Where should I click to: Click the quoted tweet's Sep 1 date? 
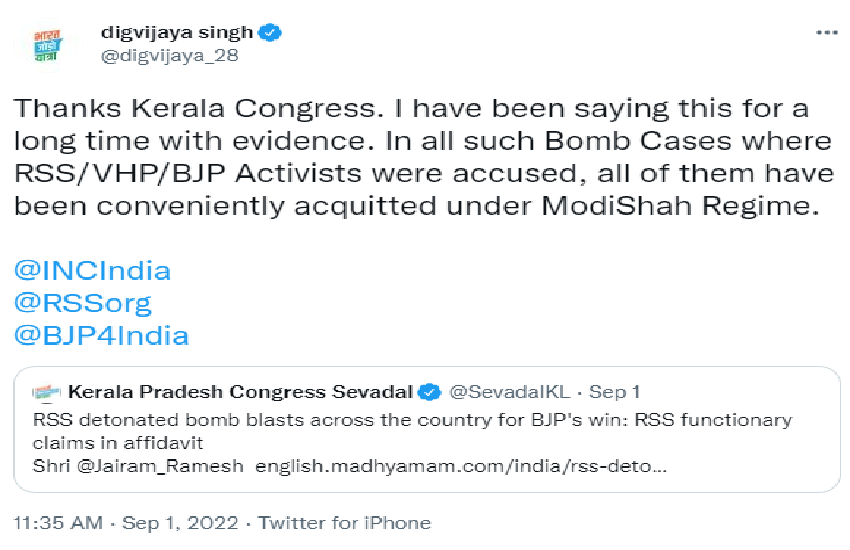(x=619, y=391)
